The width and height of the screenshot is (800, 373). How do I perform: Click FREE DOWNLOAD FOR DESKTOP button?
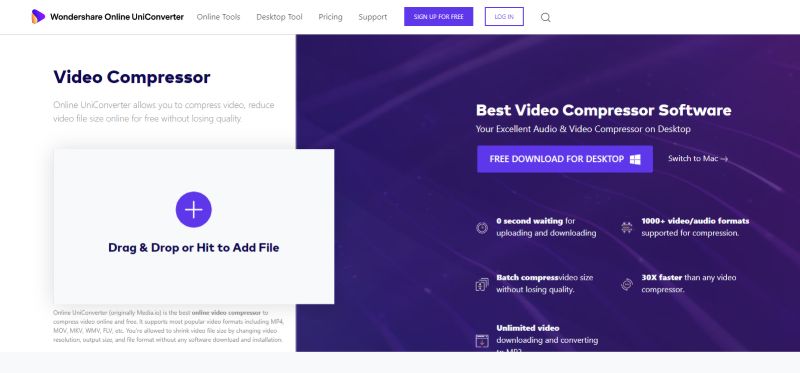[x=565, y=159]
